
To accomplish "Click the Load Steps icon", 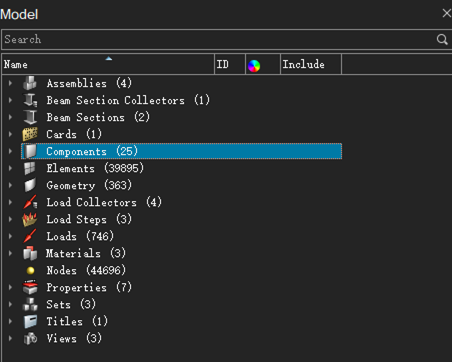I will [x=30, y=219].
